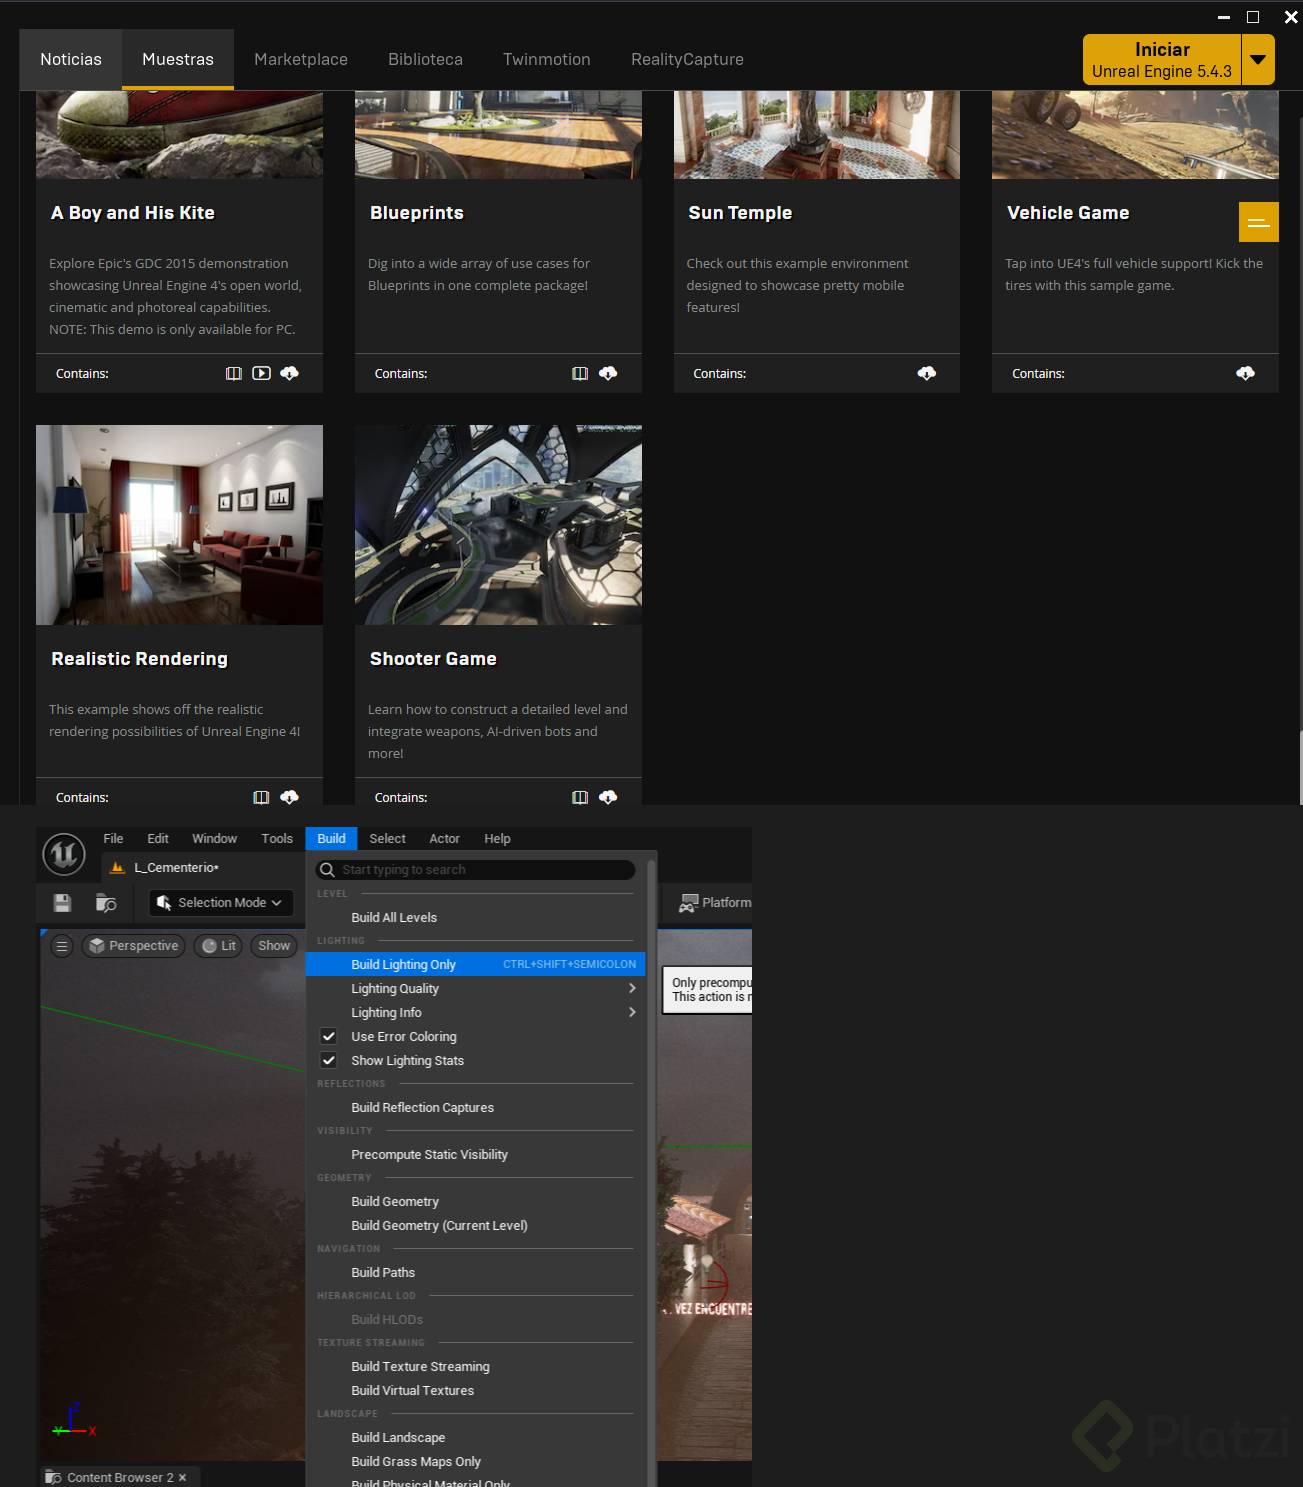Open the viewport options hamburger menu

[x=62, y=946]
